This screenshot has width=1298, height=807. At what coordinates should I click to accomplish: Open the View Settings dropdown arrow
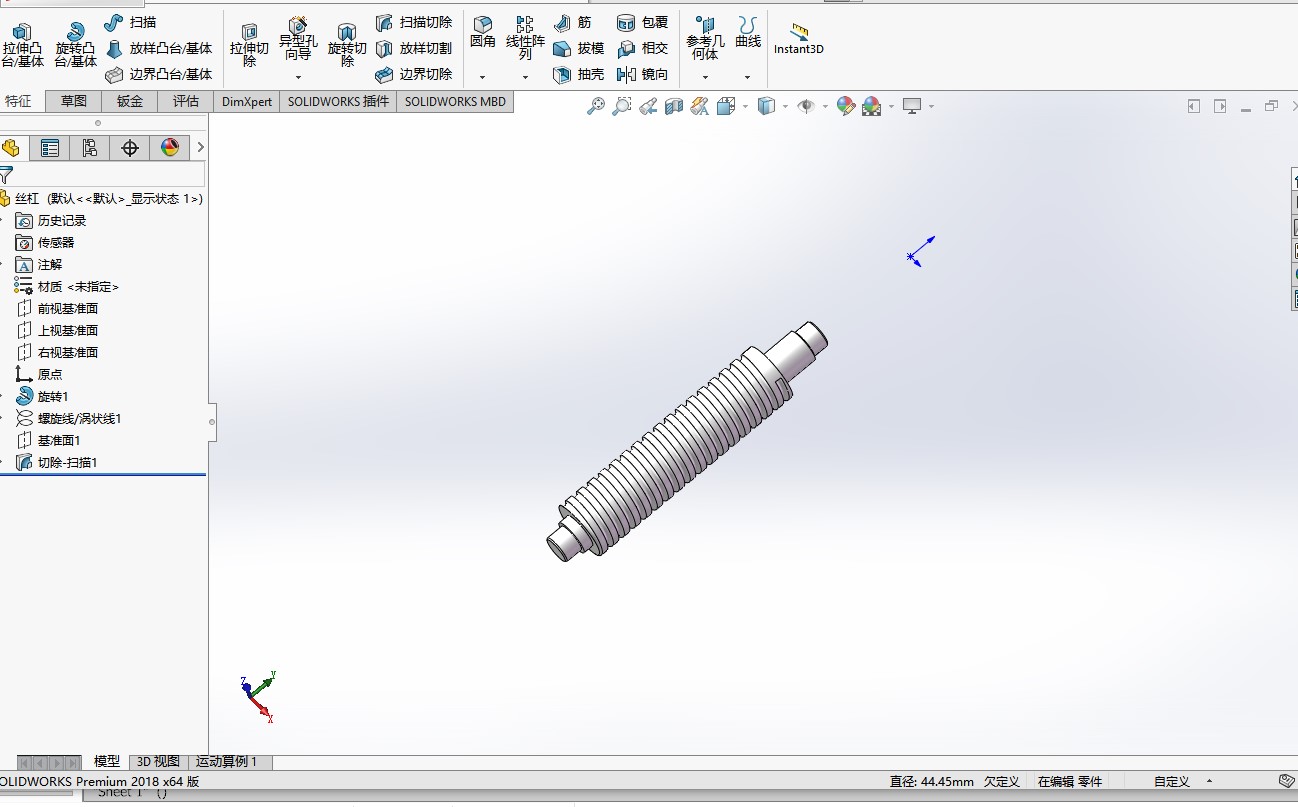pyautogui.click(x=931, y=106)
